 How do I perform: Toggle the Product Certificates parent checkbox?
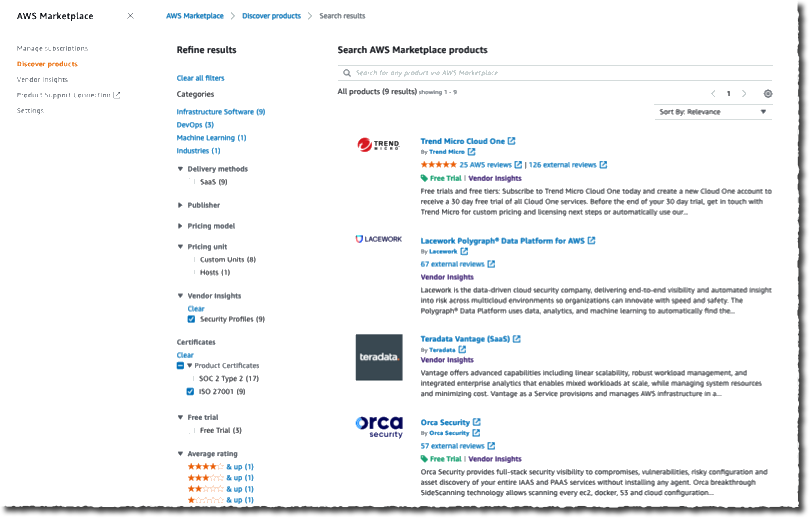(x=180, y=366)
